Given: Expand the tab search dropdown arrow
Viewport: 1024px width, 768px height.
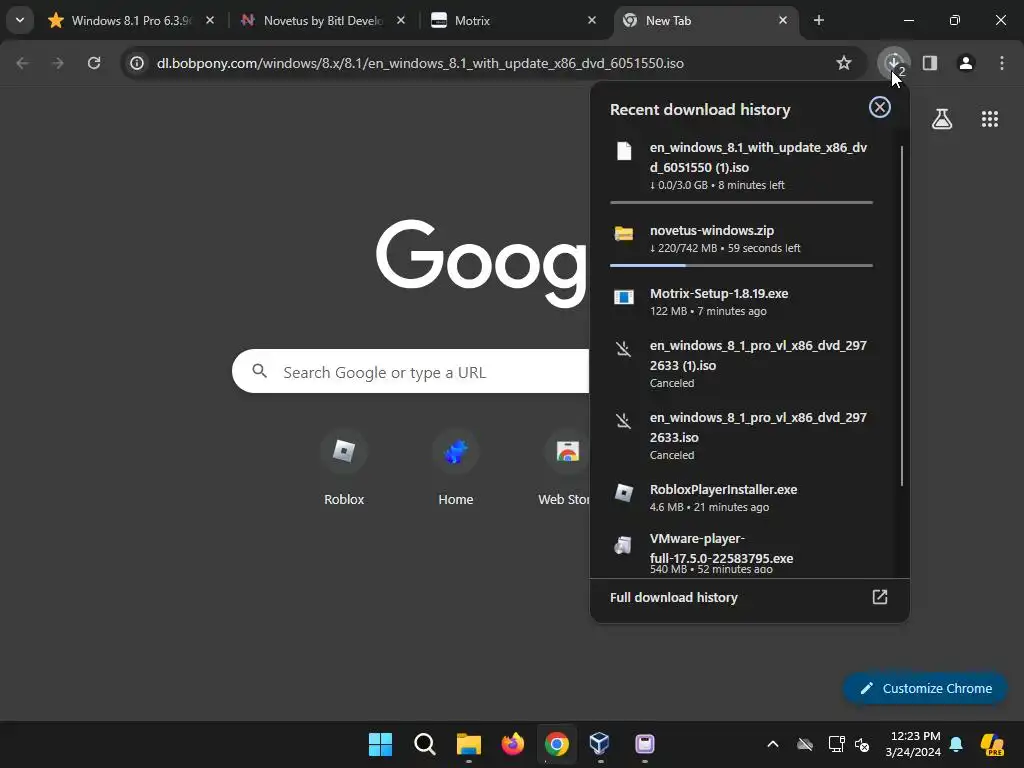Looking at the screenshot, I should (x=20, y=20).
